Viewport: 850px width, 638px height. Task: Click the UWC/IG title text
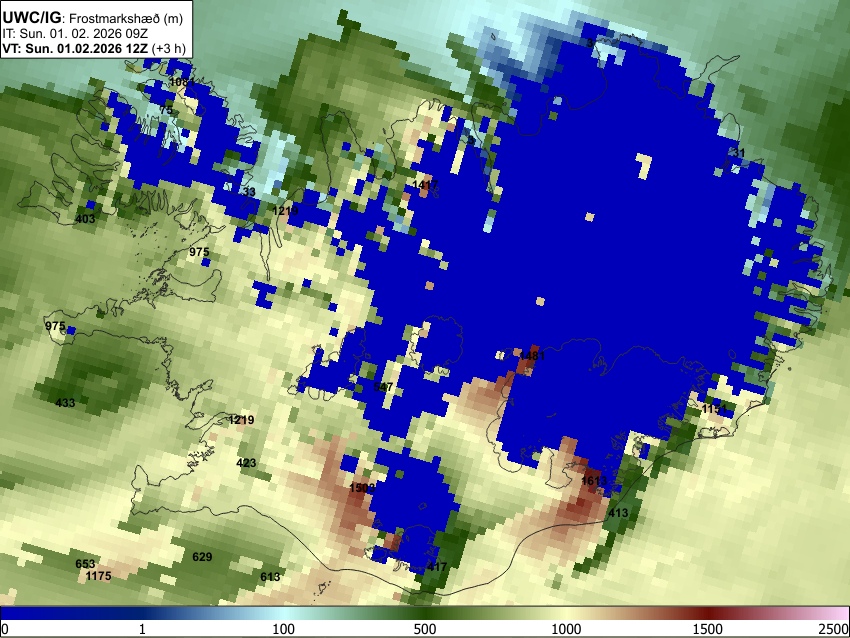coord(31,18)
